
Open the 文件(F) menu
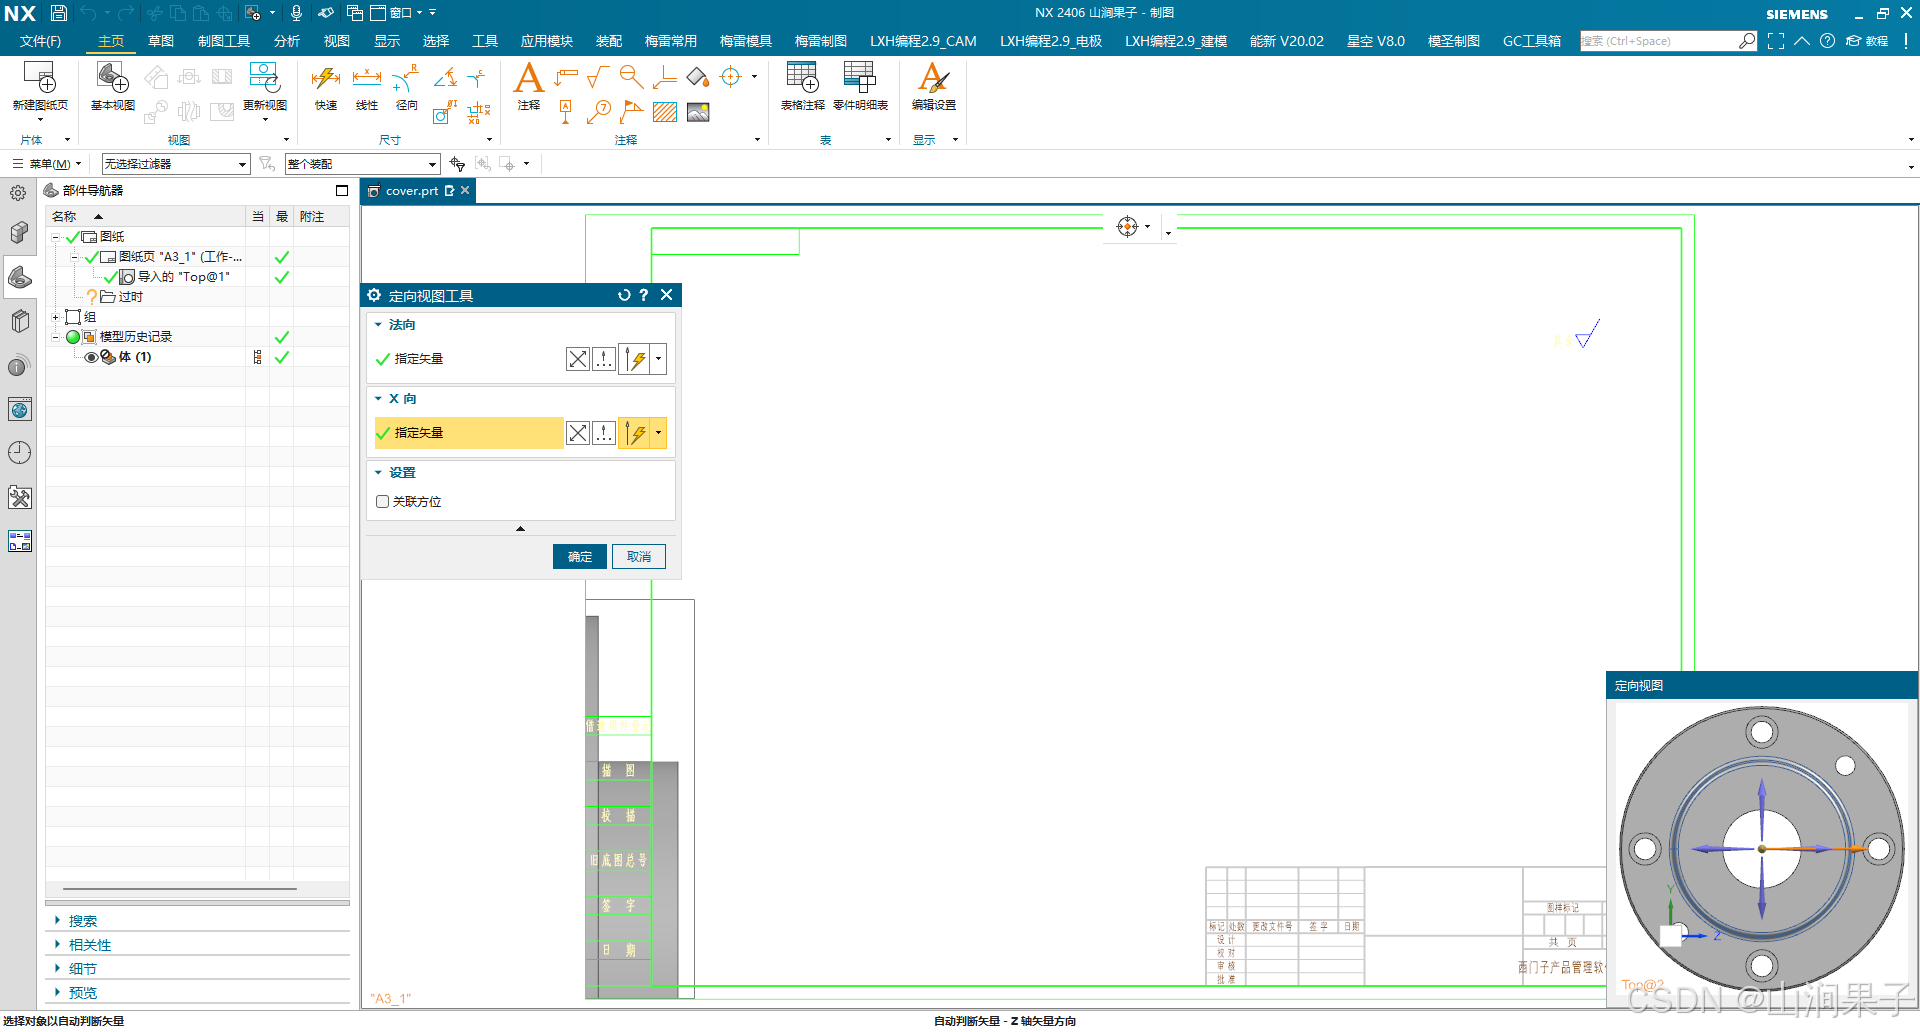[40, 41]
